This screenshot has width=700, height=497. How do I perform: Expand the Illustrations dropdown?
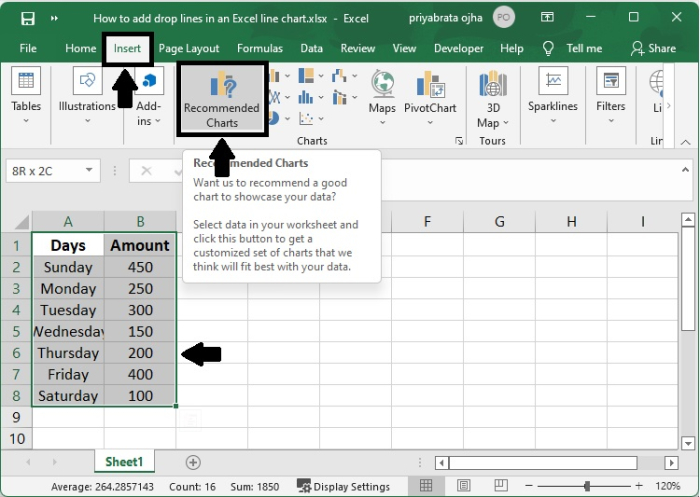pos(87,120)
